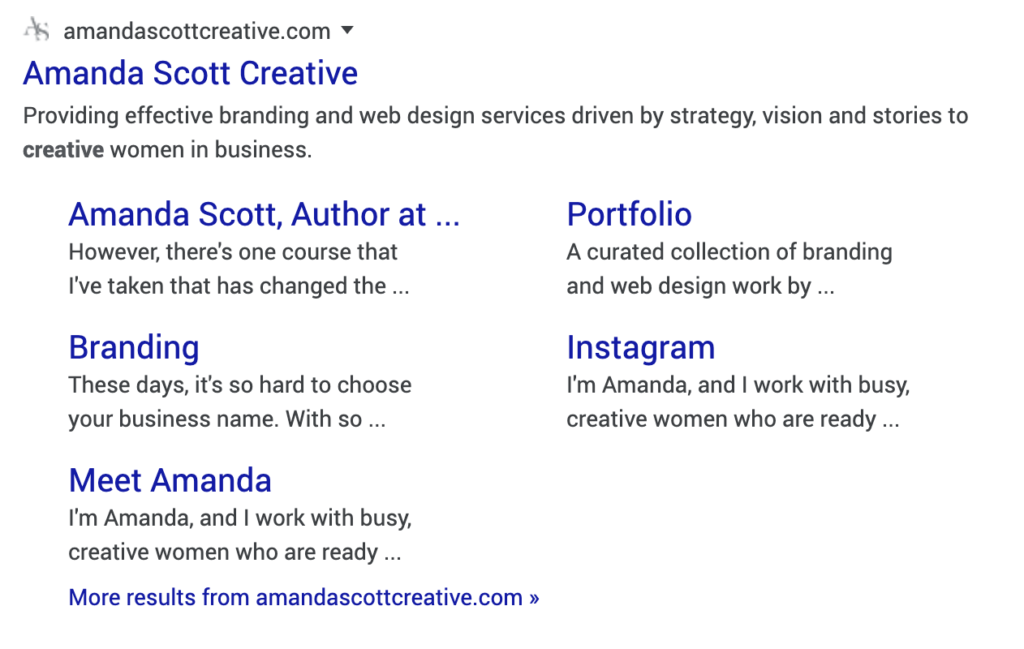This screenshot has height=649, width=1024.
Task: Open dropdown arrow beside amandascottcreative.com
Action: click(347, 30)
